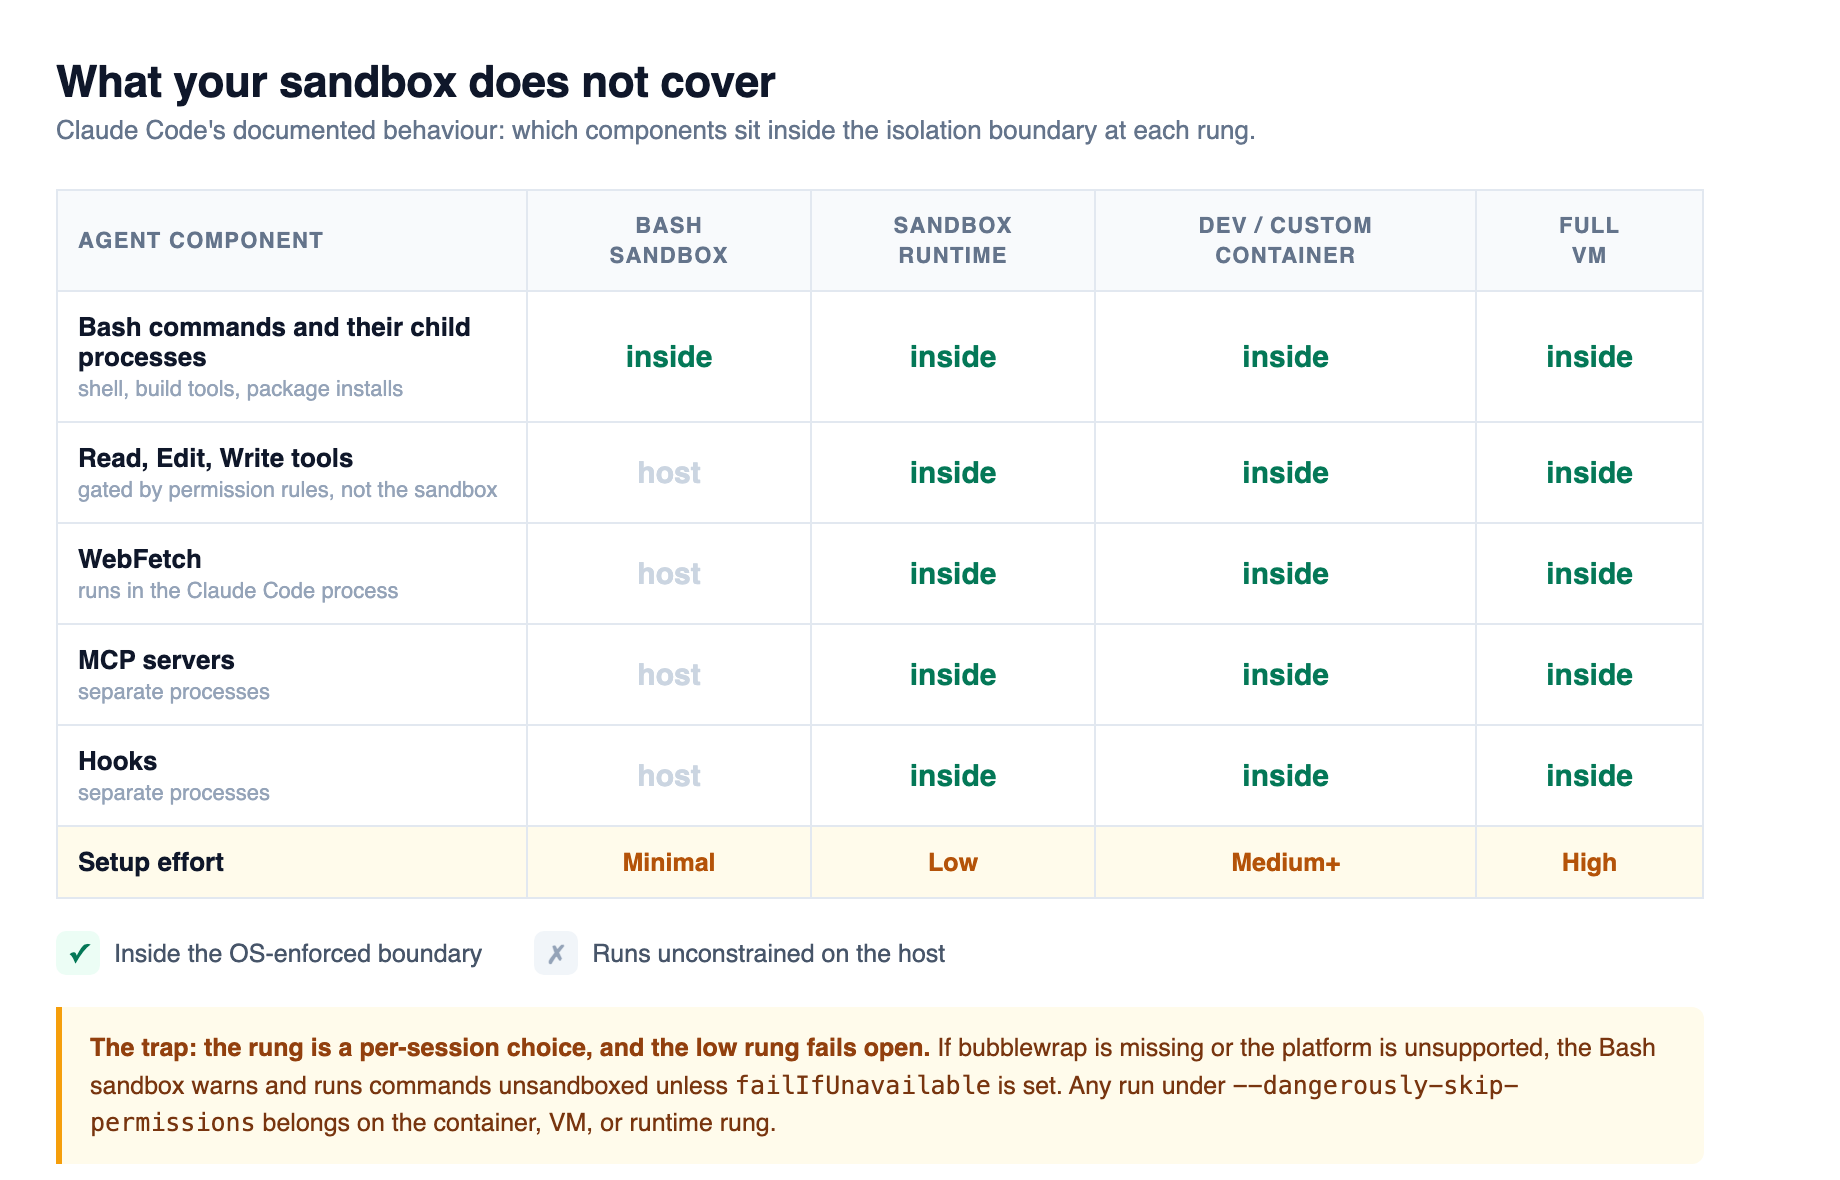Click the MCP servers row label
This screenshot has width=1840, height=1180.
(156, 660)
